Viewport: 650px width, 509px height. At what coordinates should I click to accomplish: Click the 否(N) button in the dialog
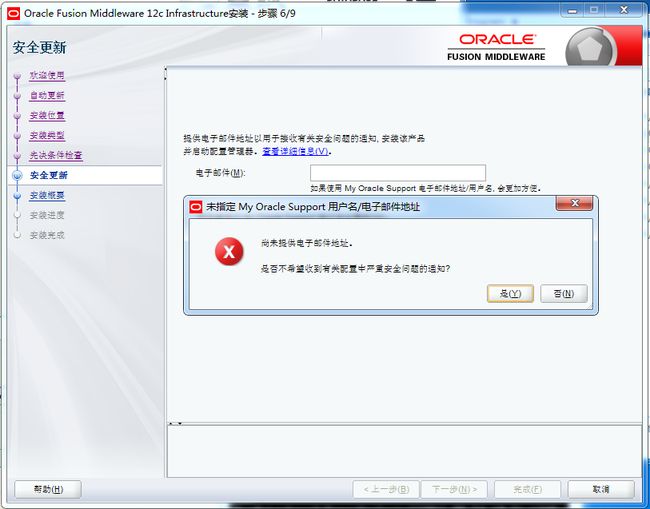564,294
